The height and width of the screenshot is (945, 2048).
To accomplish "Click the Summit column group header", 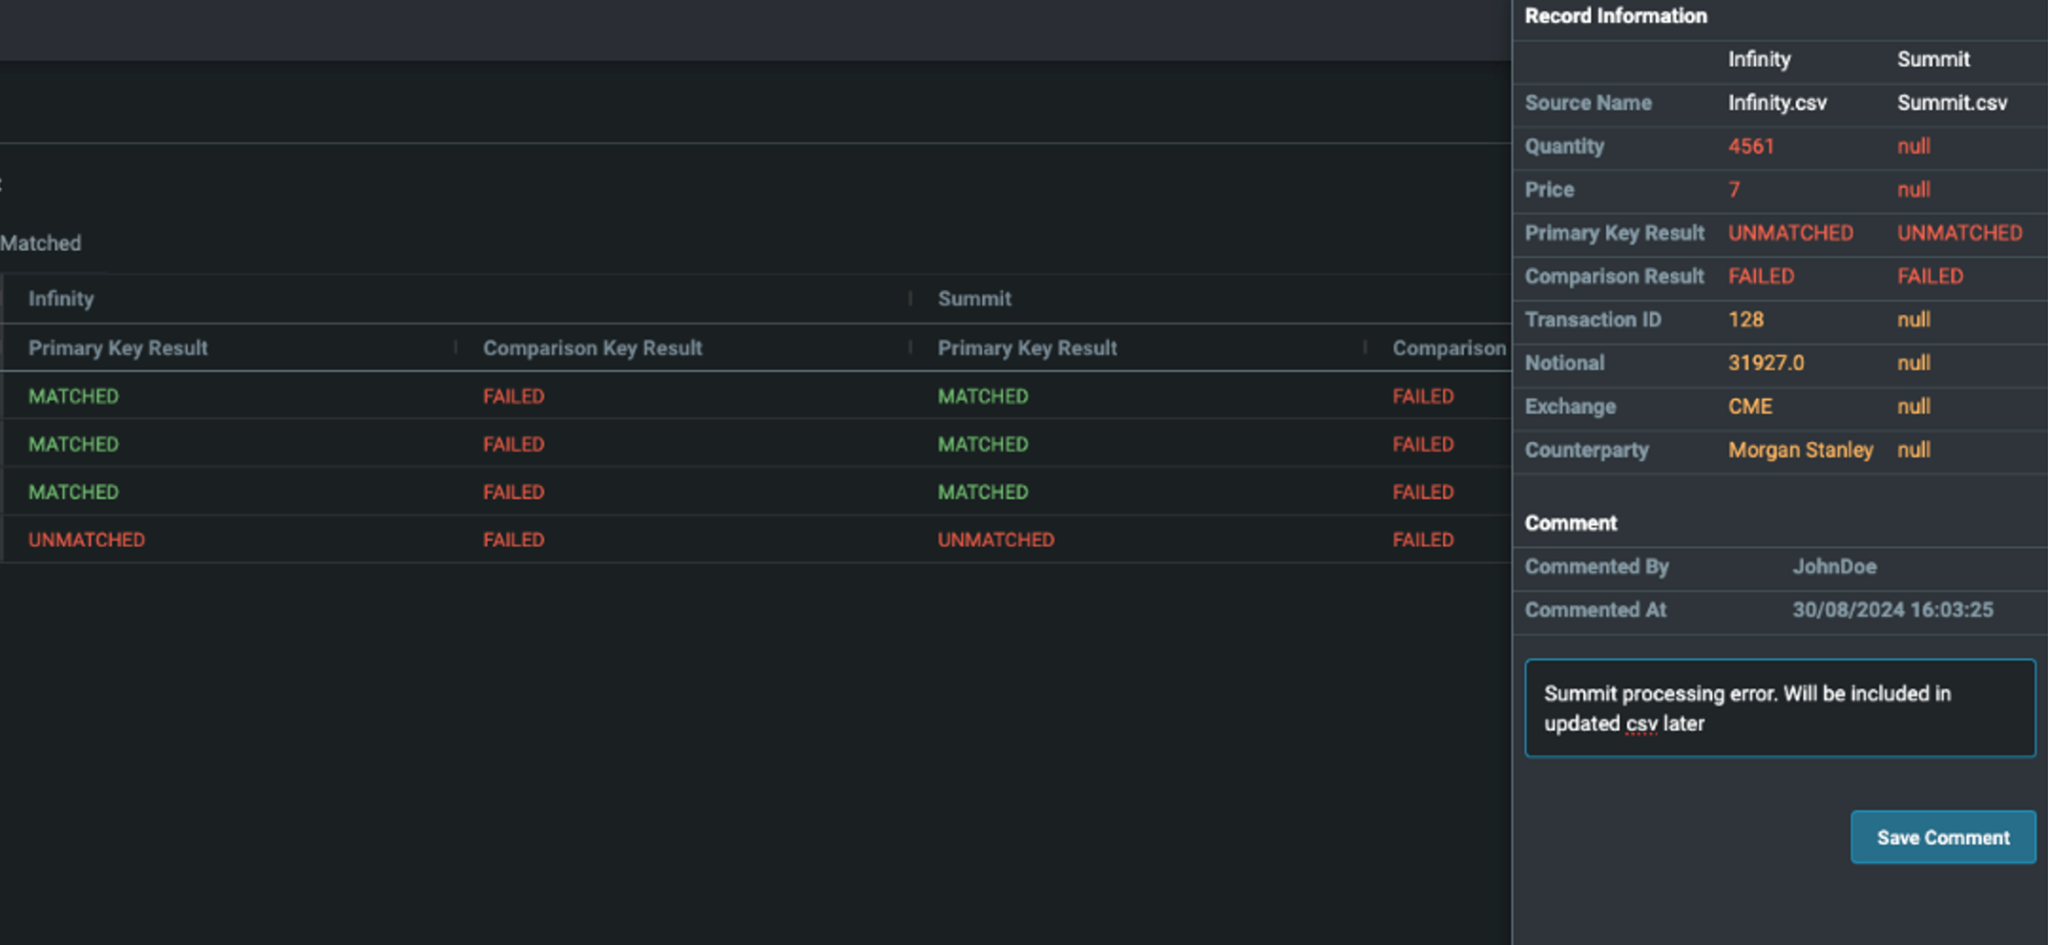I will click(x=973, y=298).
